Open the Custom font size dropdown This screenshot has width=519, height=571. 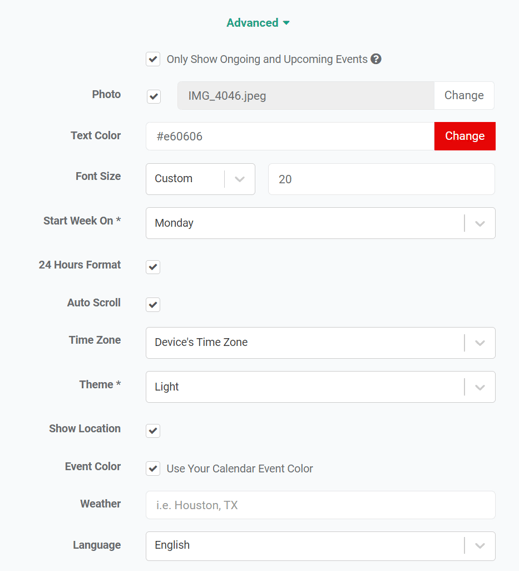coord(200,179)
